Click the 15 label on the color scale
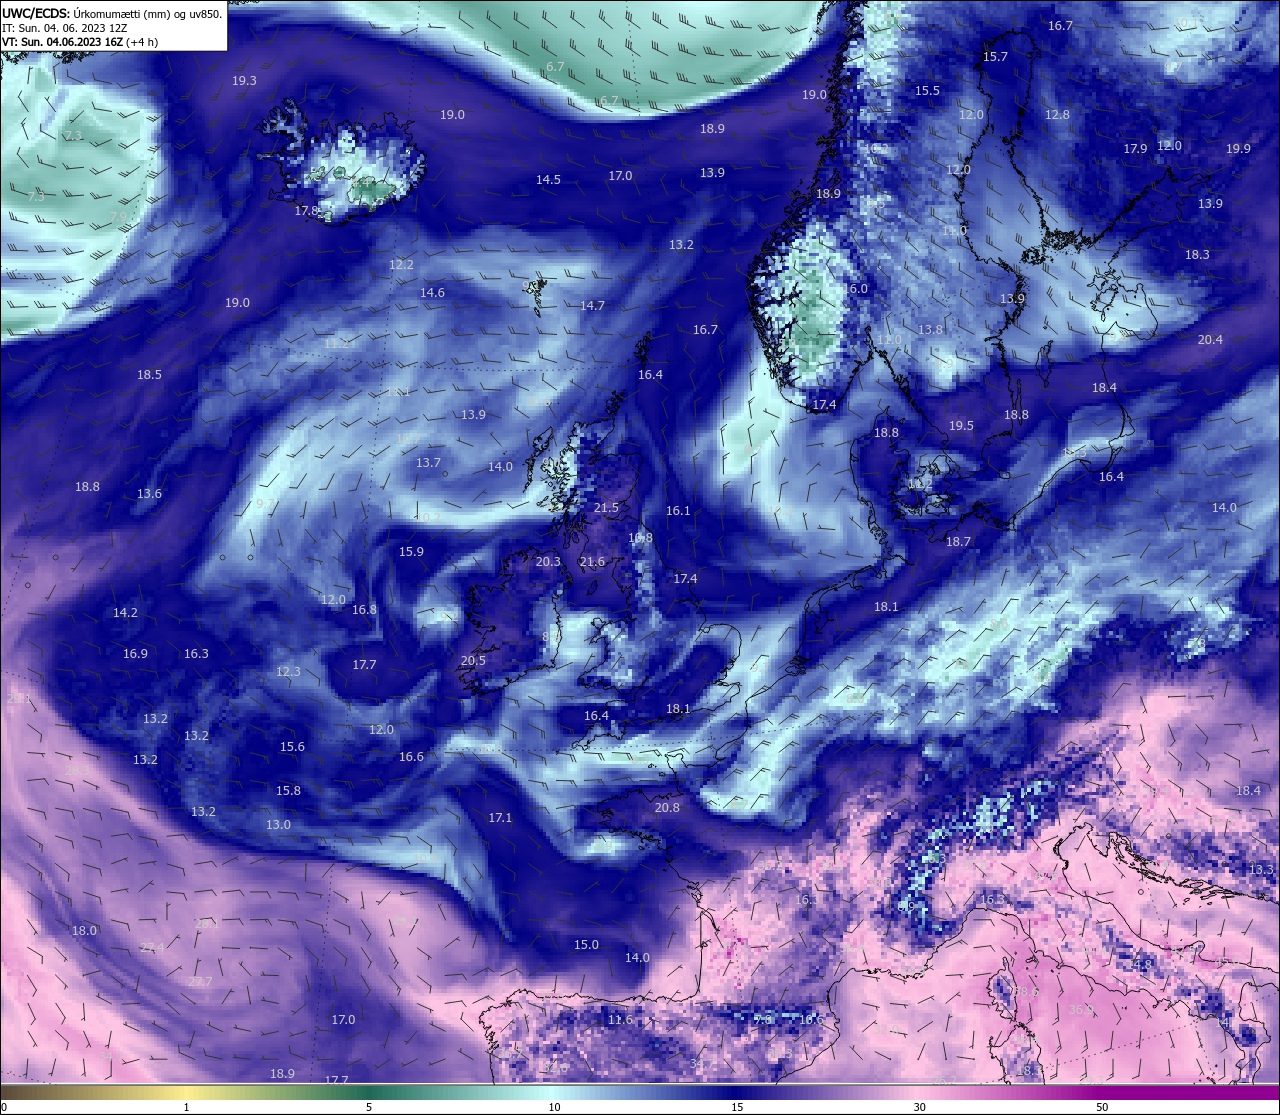The width and height of the screenshot is (1280, 1115). [x=736, y=1107]
